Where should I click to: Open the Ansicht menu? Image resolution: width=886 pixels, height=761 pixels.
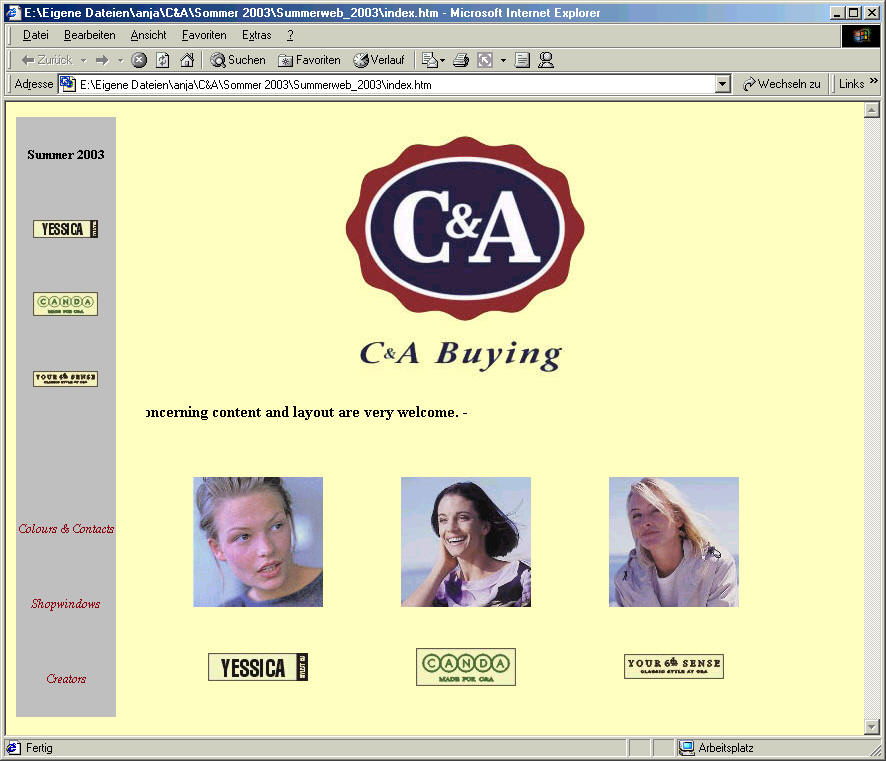[x=148, y=35]
